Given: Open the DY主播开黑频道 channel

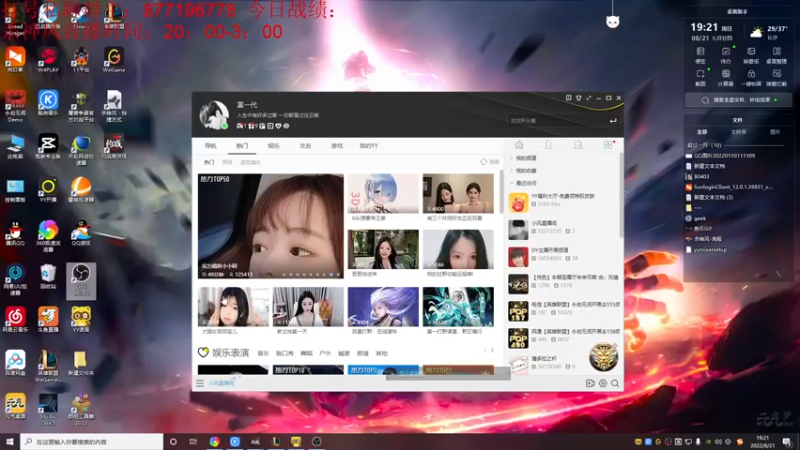Looking at the screenshot, I should (563, 255).
